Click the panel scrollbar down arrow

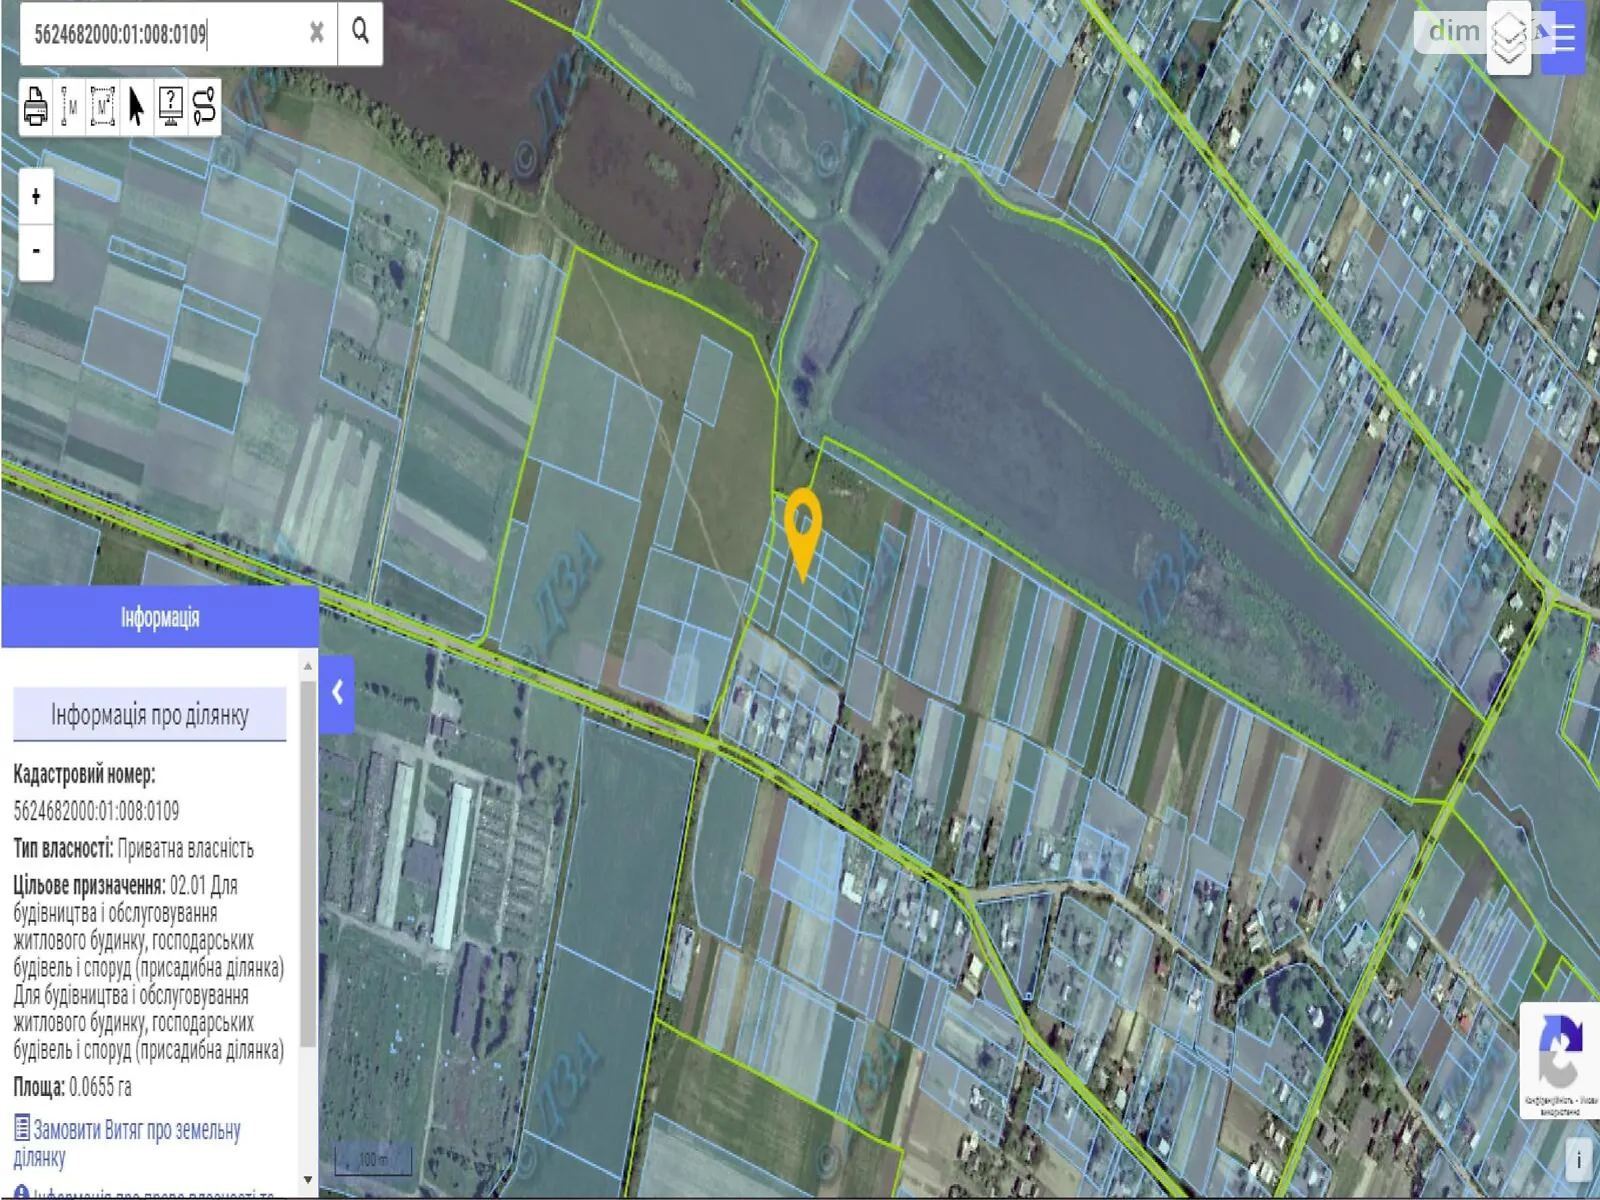point(308,1180)
